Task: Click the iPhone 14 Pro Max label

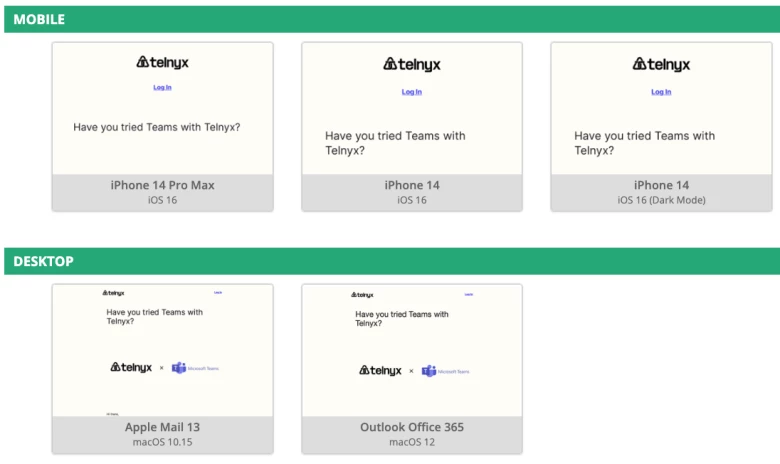Action: [163, 185]
